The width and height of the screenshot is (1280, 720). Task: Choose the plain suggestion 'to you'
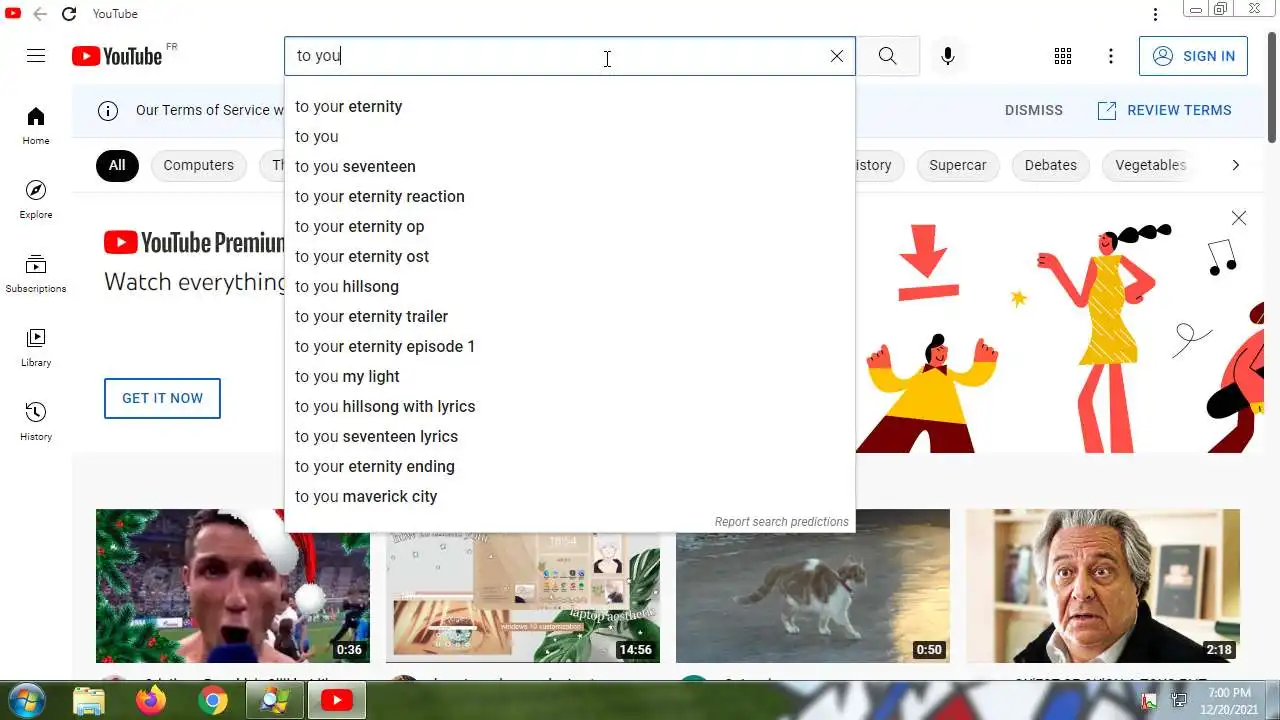(570, 137)
